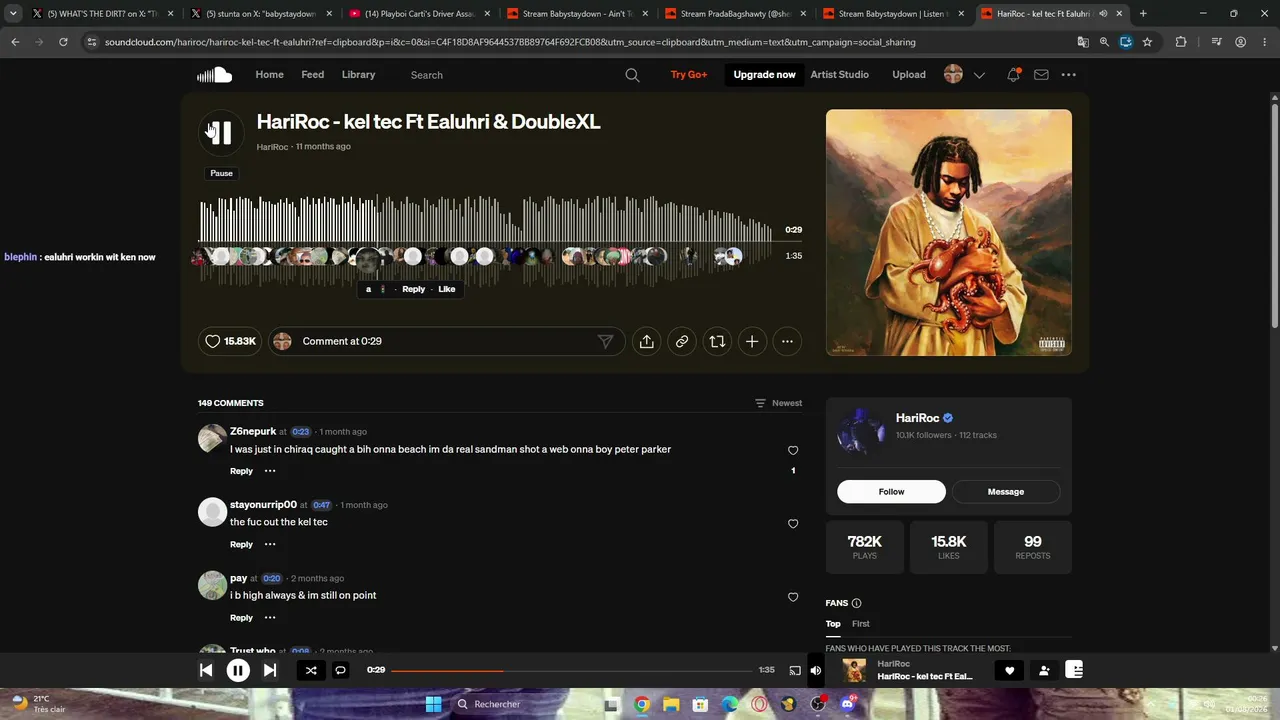Click the Try Go+ link
The height and width of the screenshot is (720, 1280).
(x=689, y=75)
